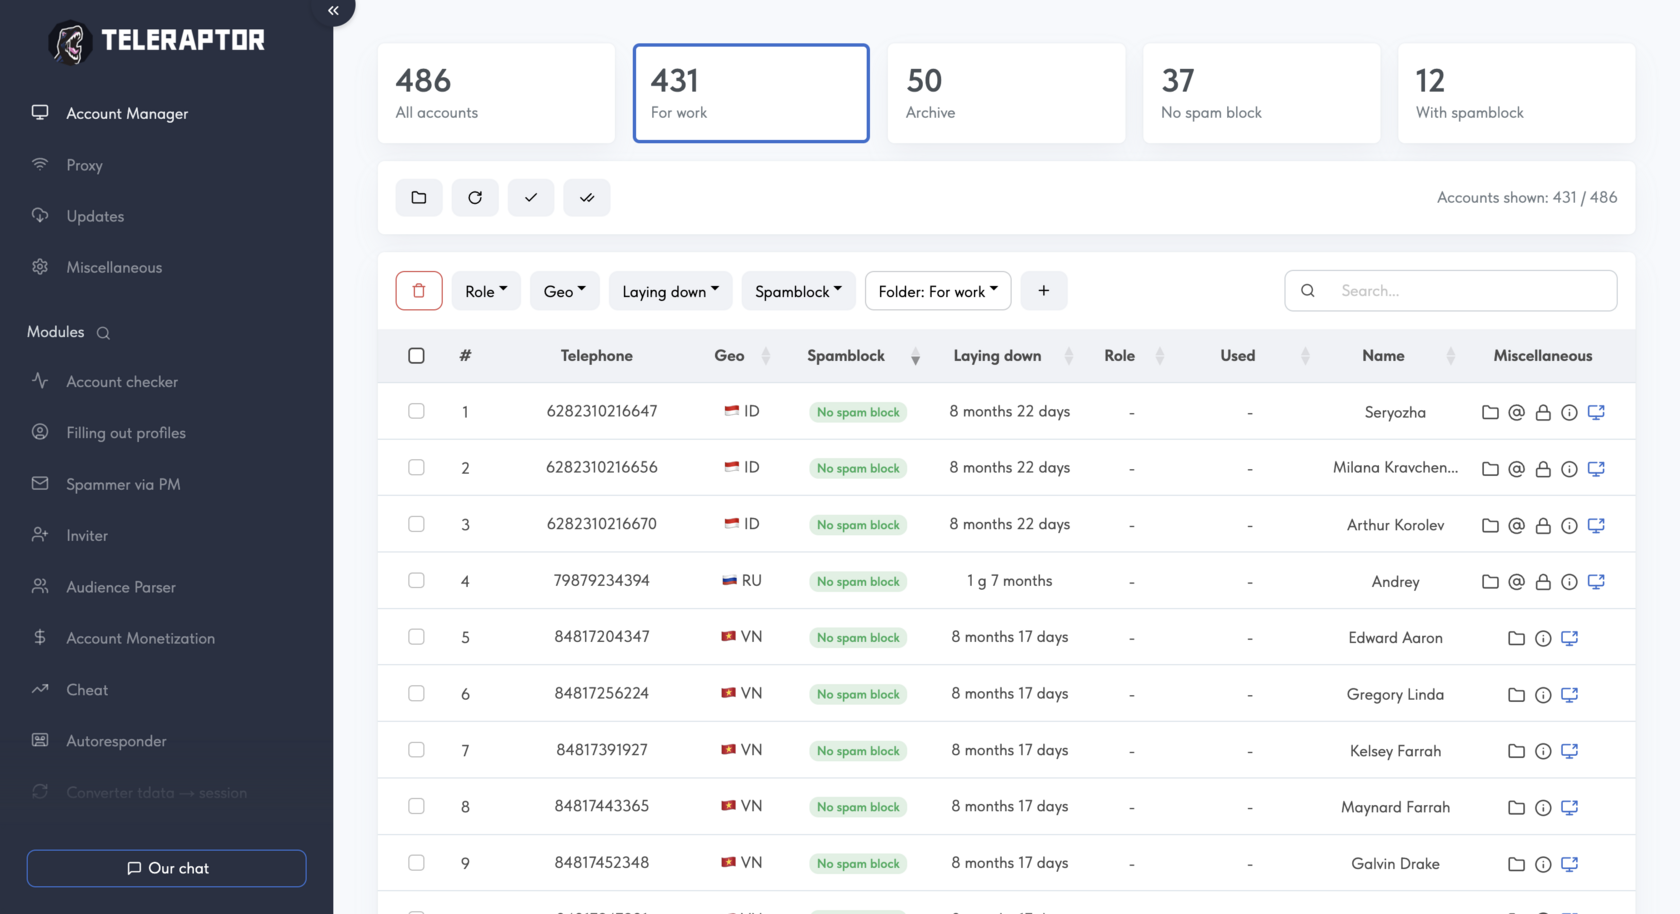
Task: Click the double checkmark toolbar button
Action: [x=587, y=198]
